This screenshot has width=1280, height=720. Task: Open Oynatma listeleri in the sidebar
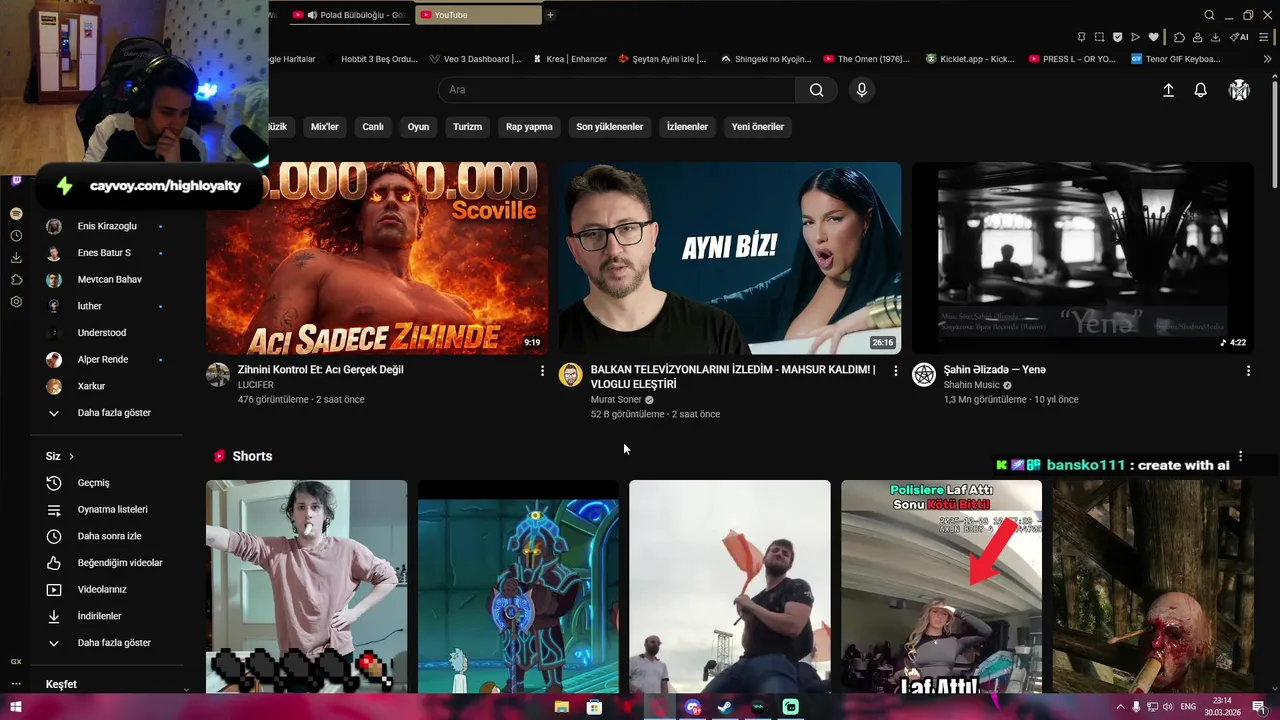tap(106, 510)
